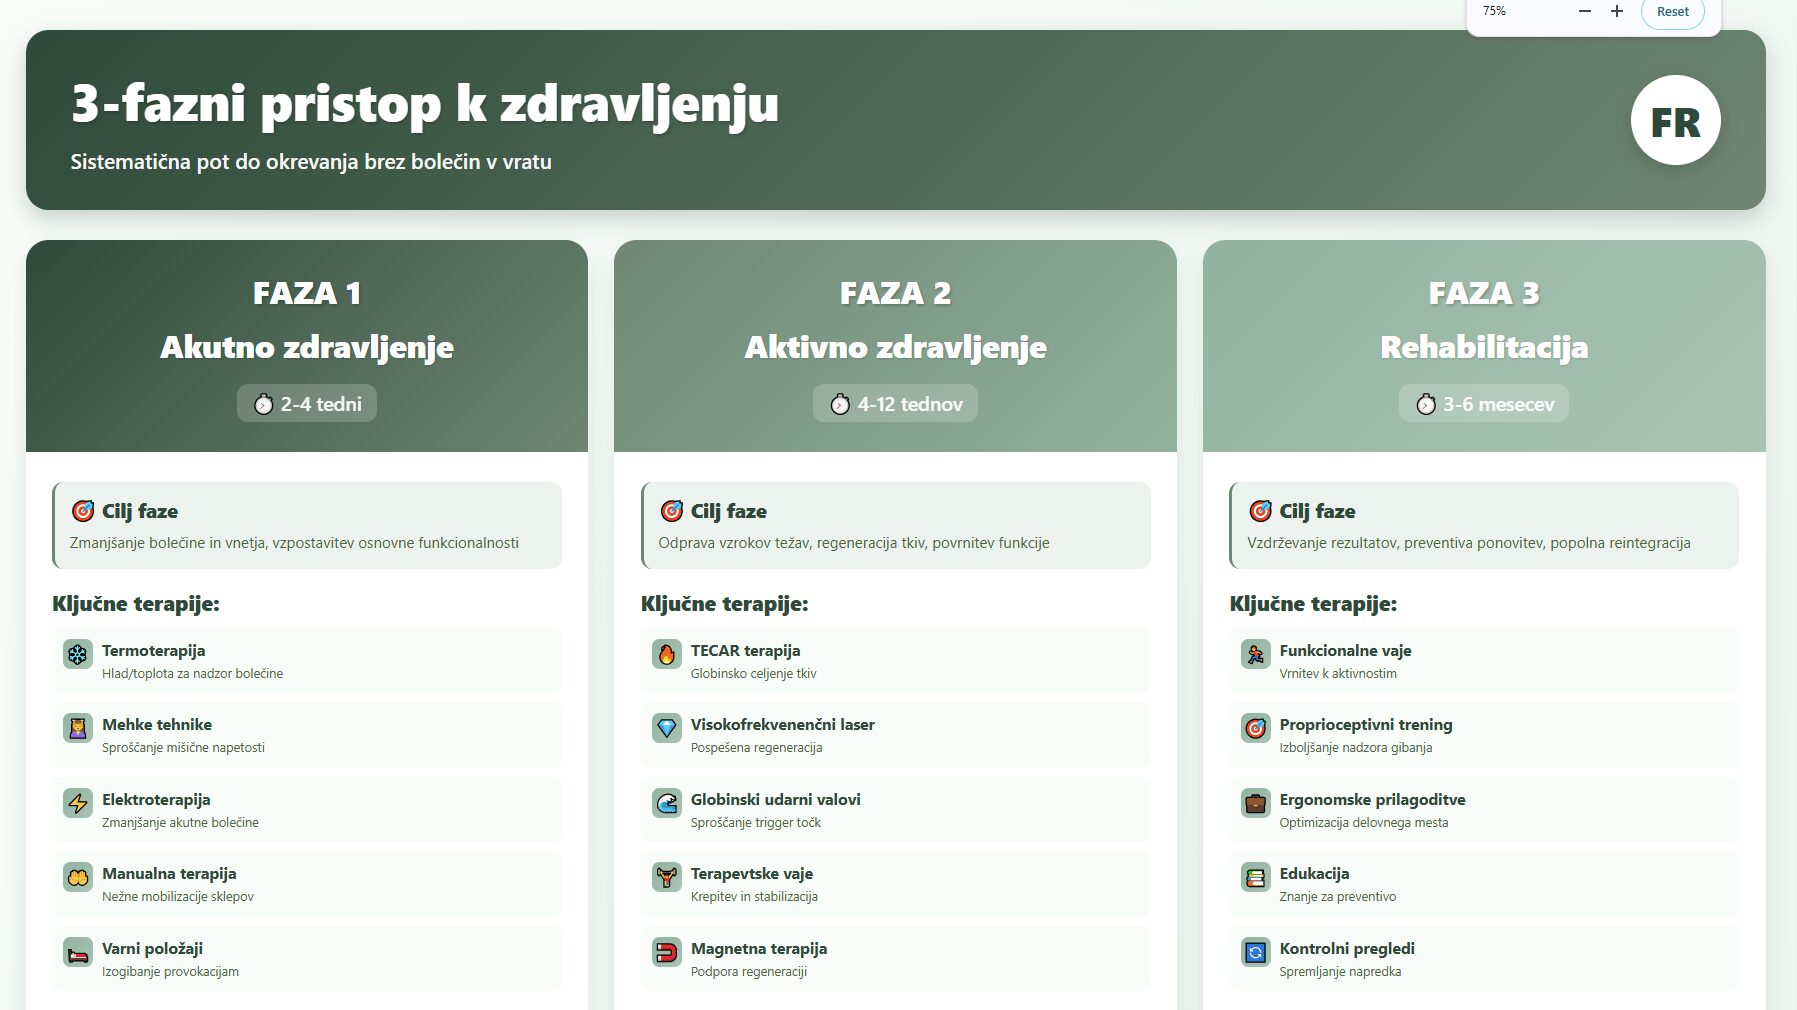Image resolution: width=1797 pixels, height=1010 pixels.
Task: Click the Nežne mobilizacije sklepov description
Action: [178, 897]
